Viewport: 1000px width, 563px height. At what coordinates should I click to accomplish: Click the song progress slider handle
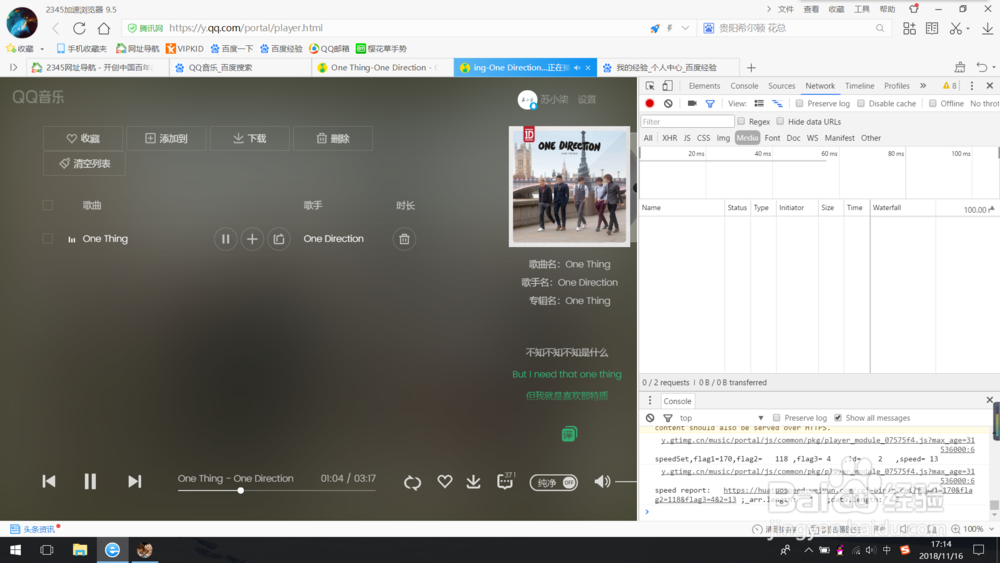[240, 490]
